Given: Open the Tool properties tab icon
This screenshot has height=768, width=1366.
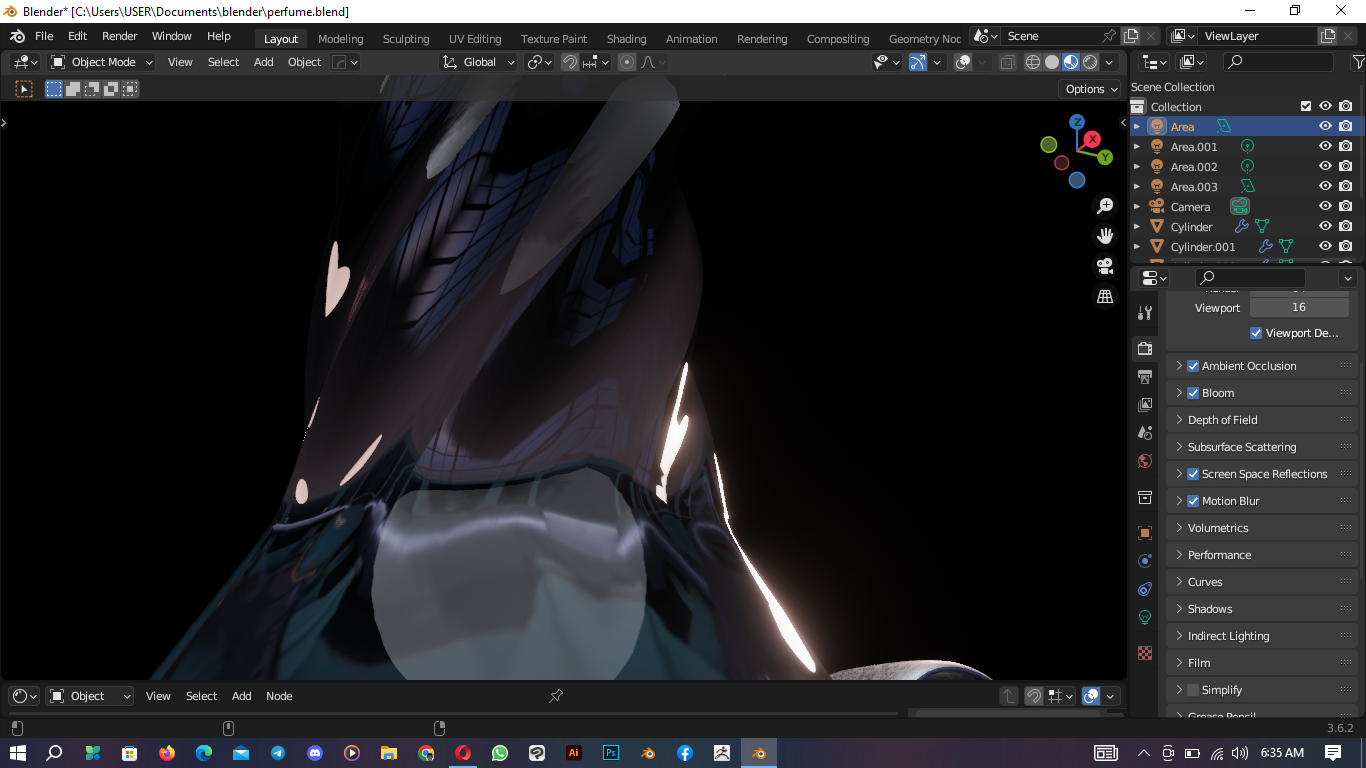Looking at the screenshot, I should [x=1145, y=313].
